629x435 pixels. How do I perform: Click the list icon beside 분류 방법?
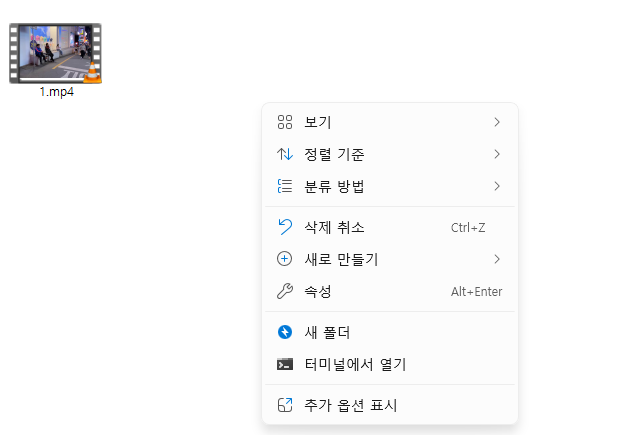[285, 186]
